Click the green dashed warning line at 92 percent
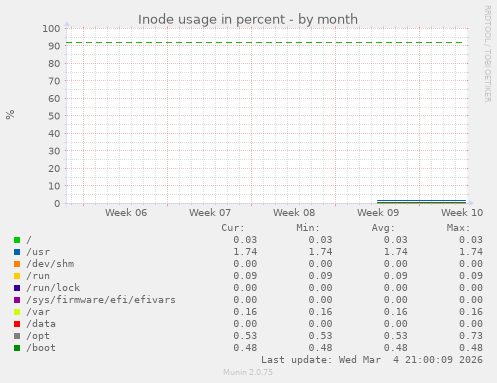This screenshot has width=497, height=383. 264,42
